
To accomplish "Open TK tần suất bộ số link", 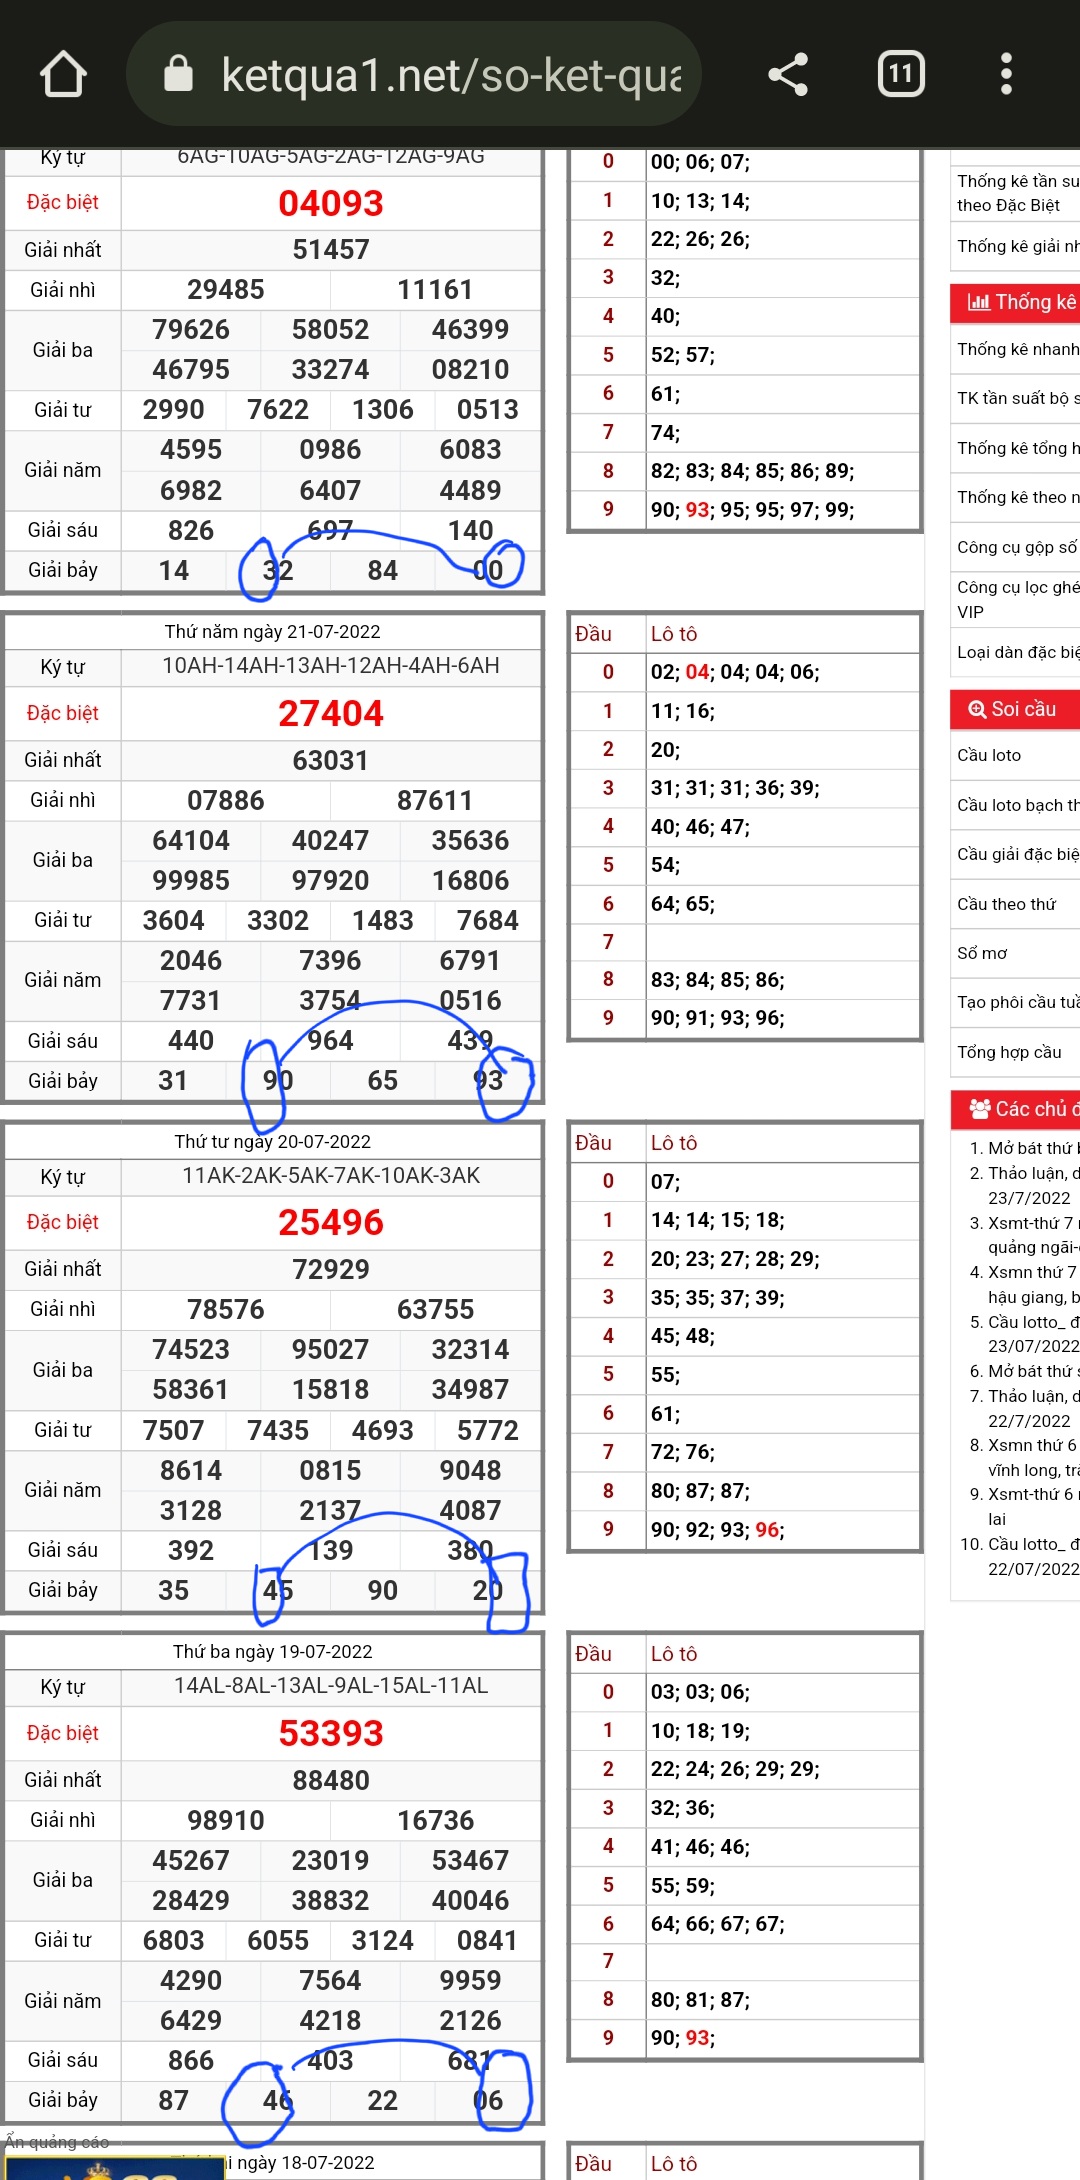I will point(1018,398).
